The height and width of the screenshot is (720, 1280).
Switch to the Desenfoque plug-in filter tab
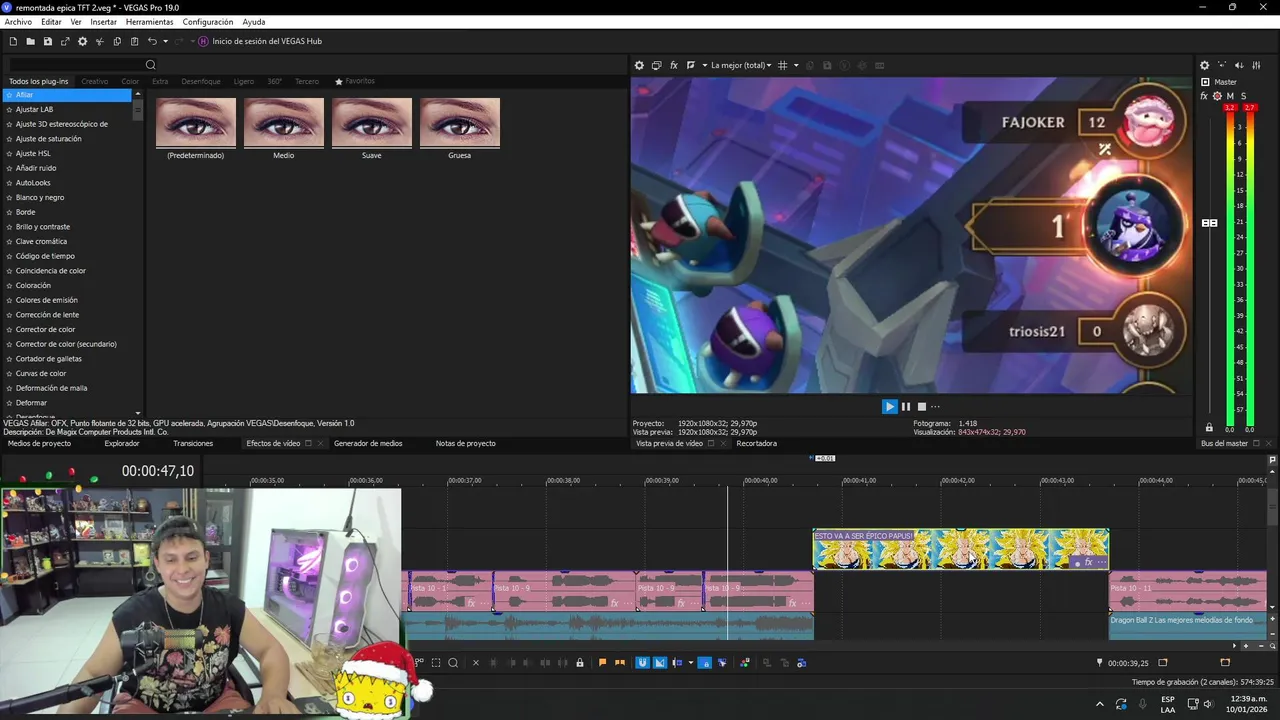(201, 81)
